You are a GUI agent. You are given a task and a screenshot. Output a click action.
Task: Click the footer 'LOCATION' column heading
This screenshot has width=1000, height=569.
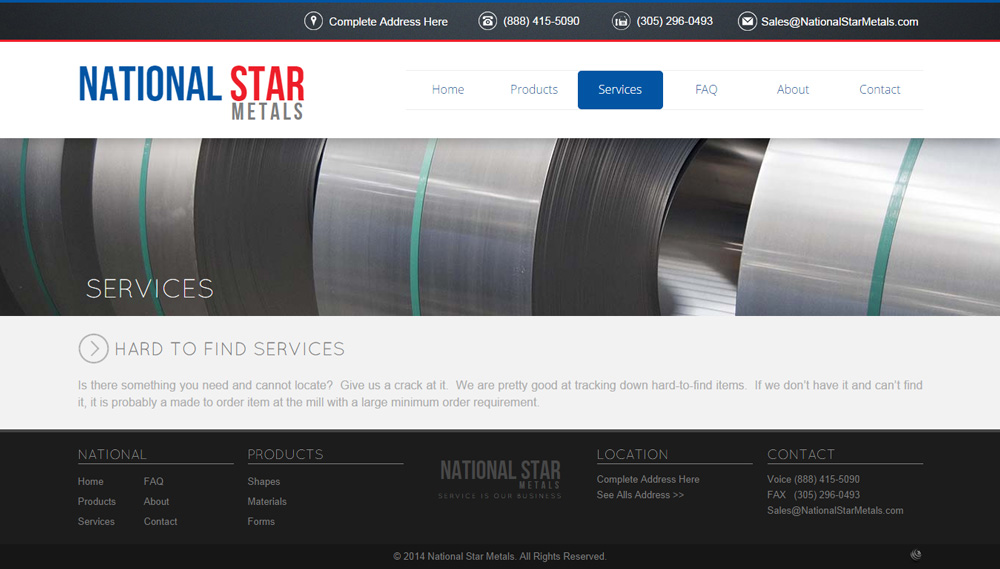pyautogui.click(x=632, y=454)
